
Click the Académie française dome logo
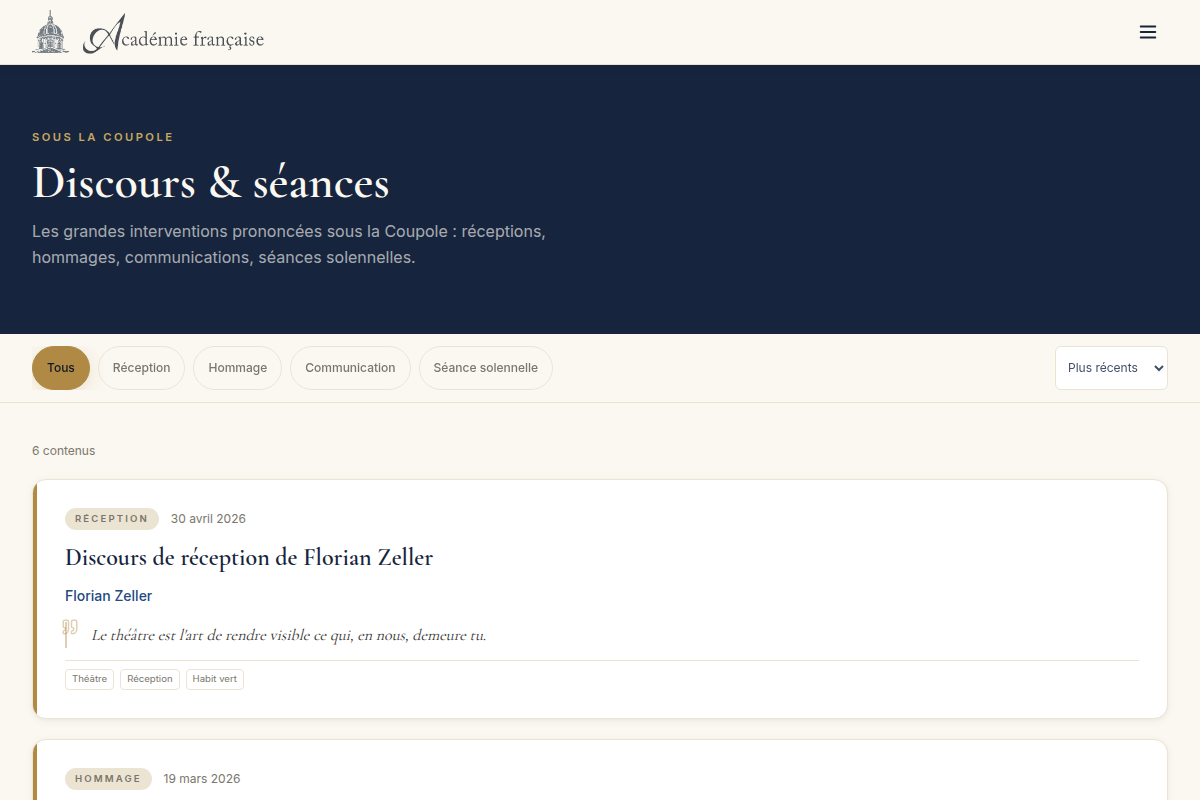click(51, 32)
